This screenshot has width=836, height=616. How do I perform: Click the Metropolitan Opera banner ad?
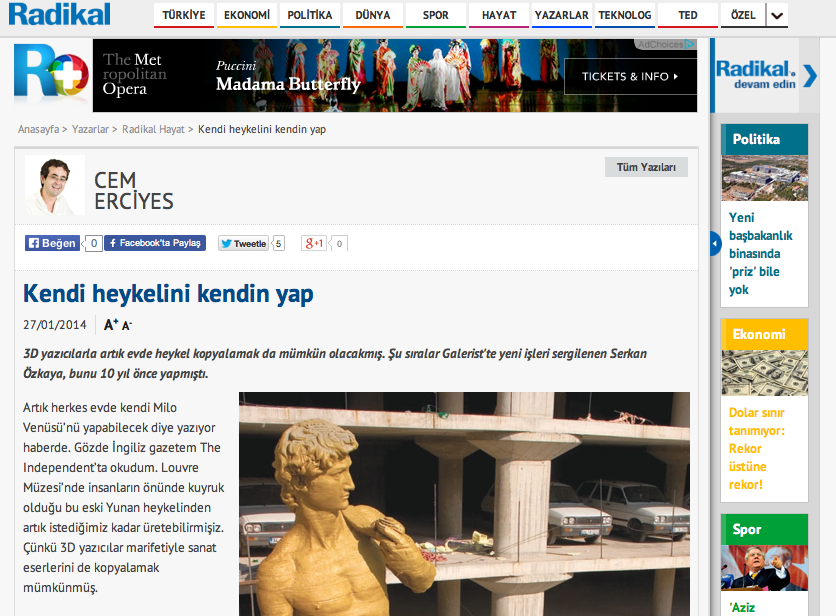click(x=395, y=75)
